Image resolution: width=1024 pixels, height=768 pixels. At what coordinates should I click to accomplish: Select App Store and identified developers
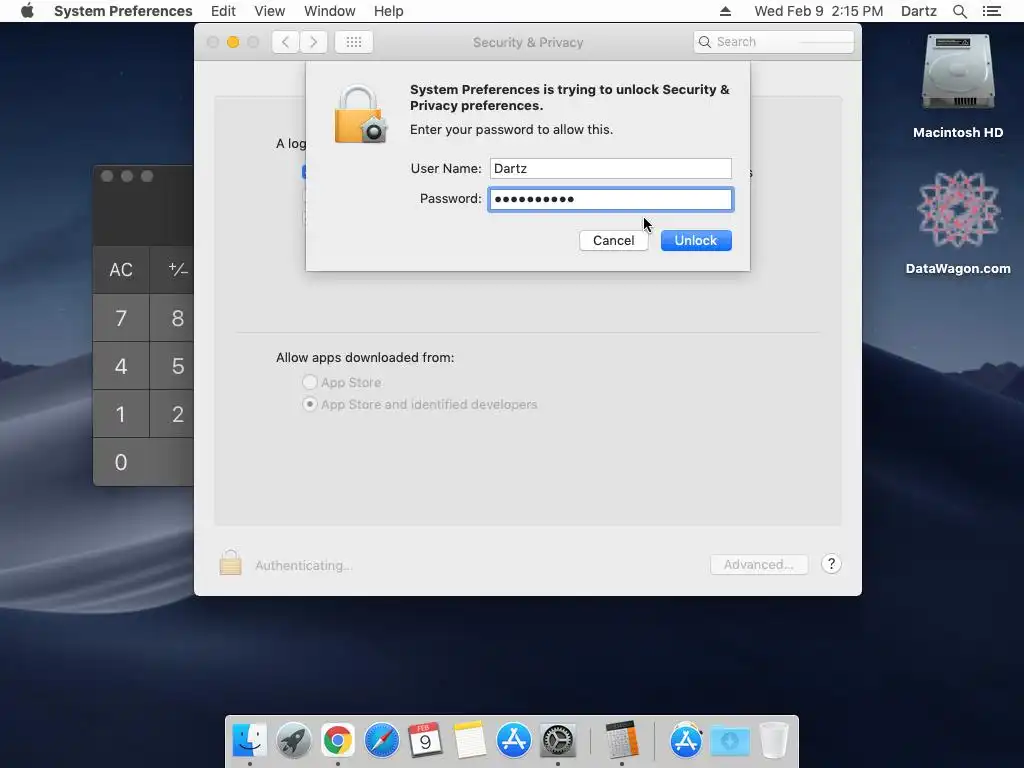click(310, 404)
